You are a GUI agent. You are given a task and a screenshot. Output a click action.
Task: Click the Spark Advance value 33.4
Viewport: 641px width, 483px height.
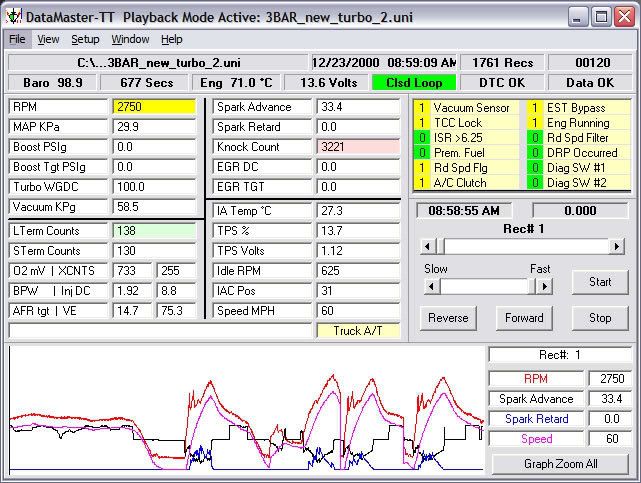358,107
